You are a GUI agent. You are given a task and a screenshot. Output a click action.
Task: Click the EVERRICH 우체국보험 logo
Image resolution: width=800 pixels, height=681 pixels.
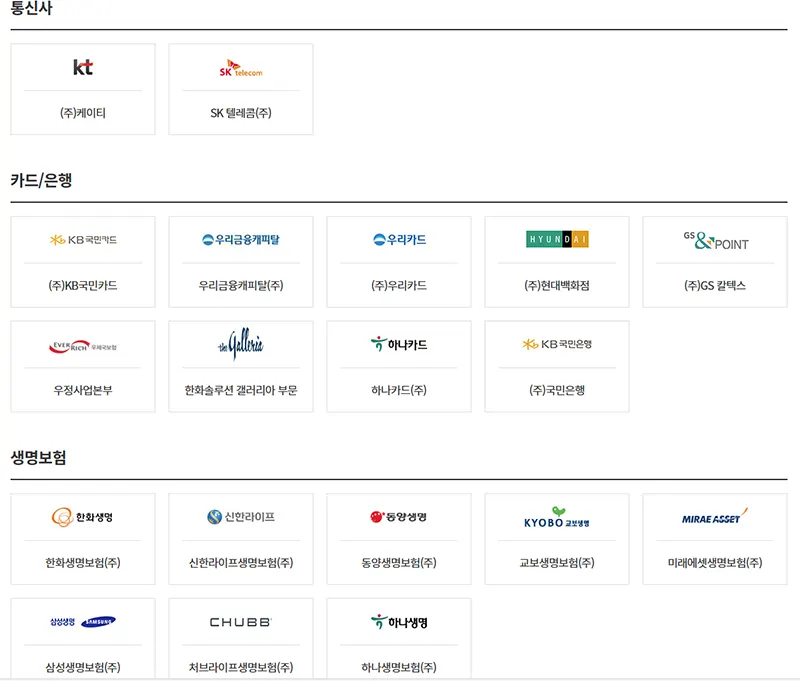click(83, 346)
